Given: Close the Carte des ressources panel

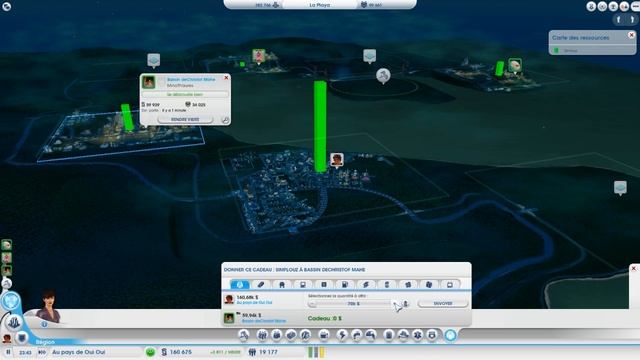Looking at the screenshot, I should click(x=631, y=35).
